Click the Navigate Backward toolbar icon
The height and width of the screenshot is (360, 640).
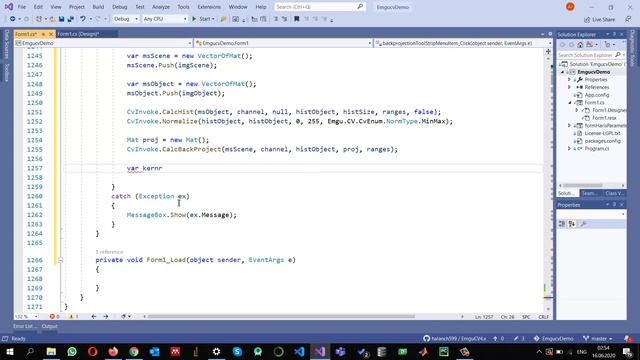pyautogui.click(x=13, y=19)
